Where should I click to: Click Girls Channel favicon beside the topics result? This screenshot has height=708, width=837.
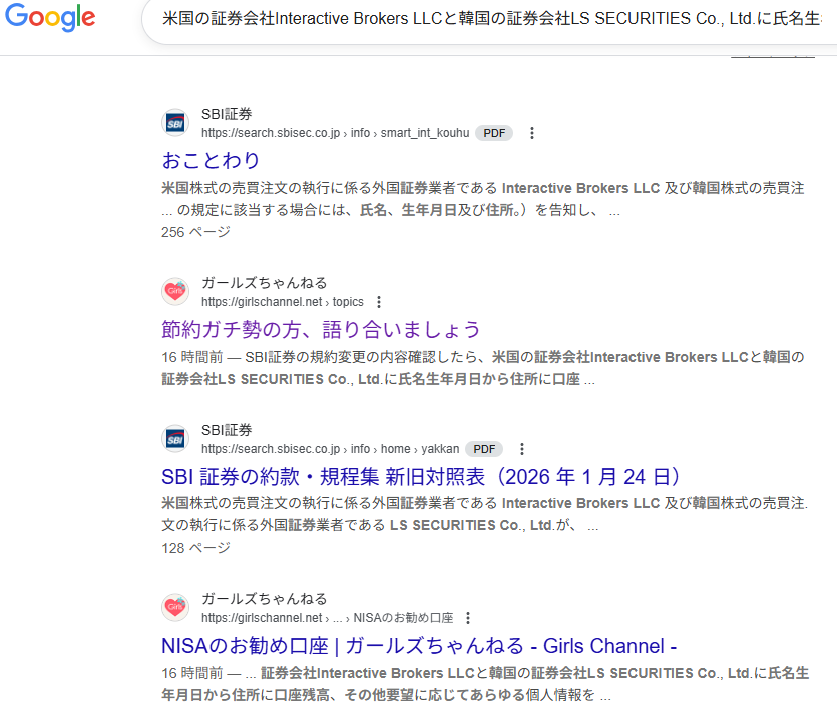(175, 292)
